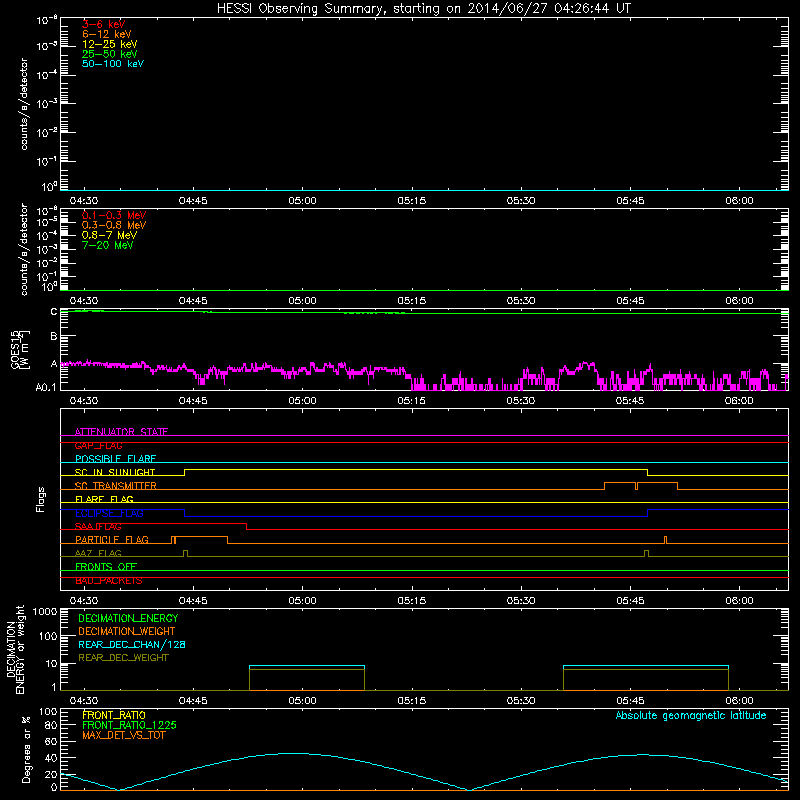Select the '0.1-0.3 MeV' legend label
This screenshot has width=800, height=800.
pos(114,215)
